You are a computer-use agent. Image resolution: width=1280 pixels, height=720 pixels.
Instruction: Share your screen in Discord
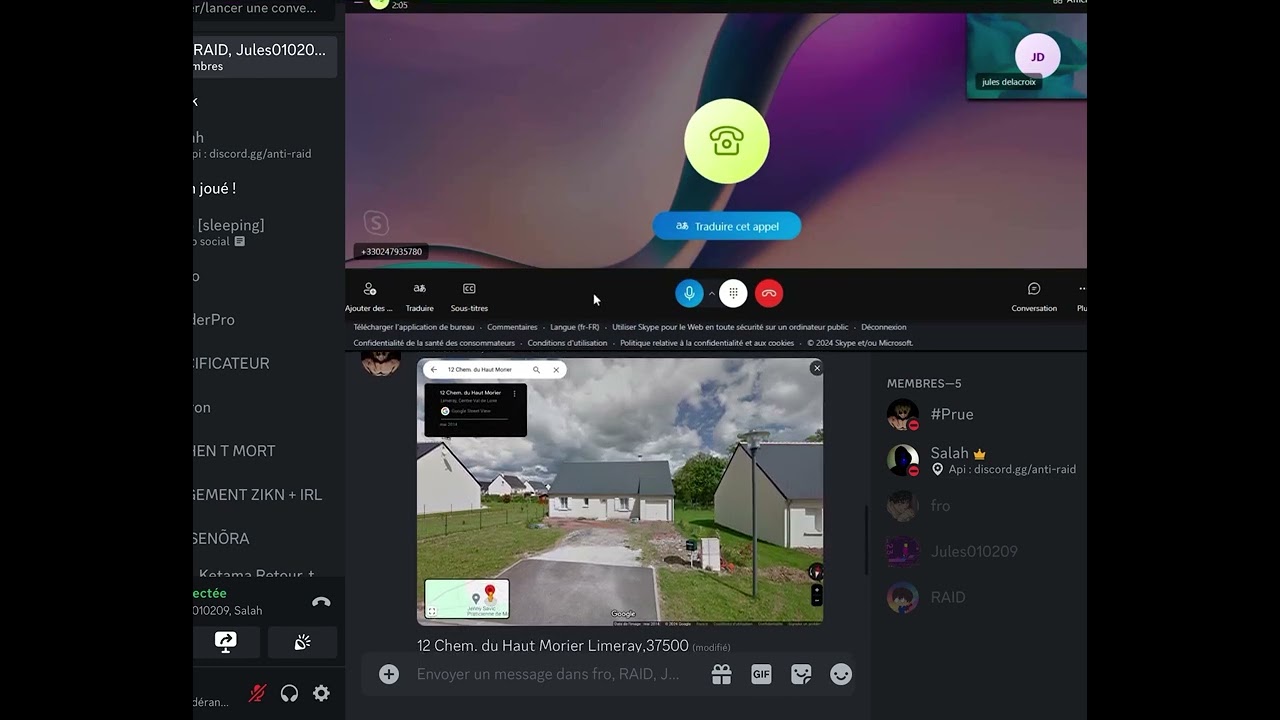[226, 642]
